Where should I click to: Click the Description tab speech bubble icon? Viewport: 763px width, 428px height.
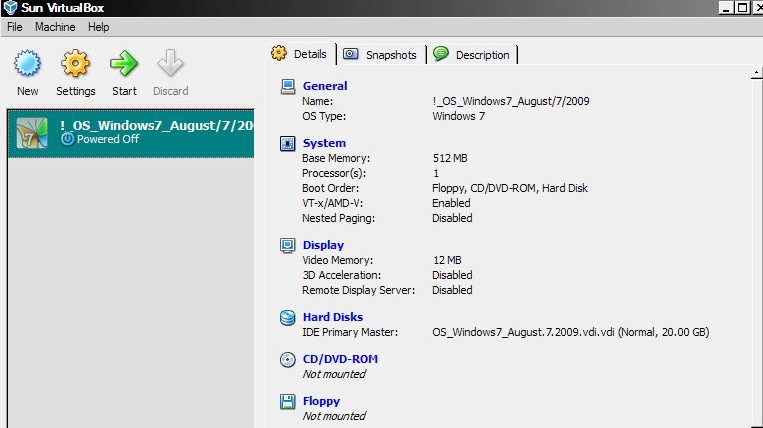[x=441, y=54]
